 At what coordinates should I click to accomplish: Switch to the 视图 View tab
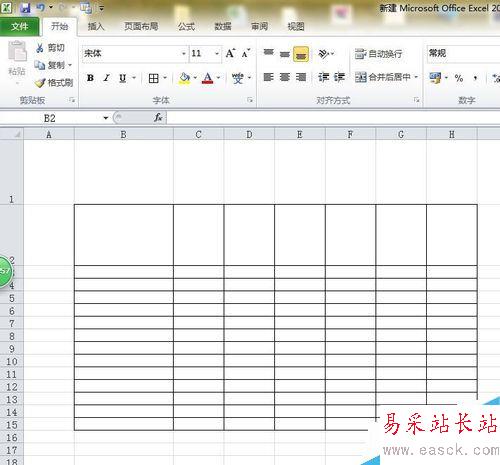pos(296,26)
